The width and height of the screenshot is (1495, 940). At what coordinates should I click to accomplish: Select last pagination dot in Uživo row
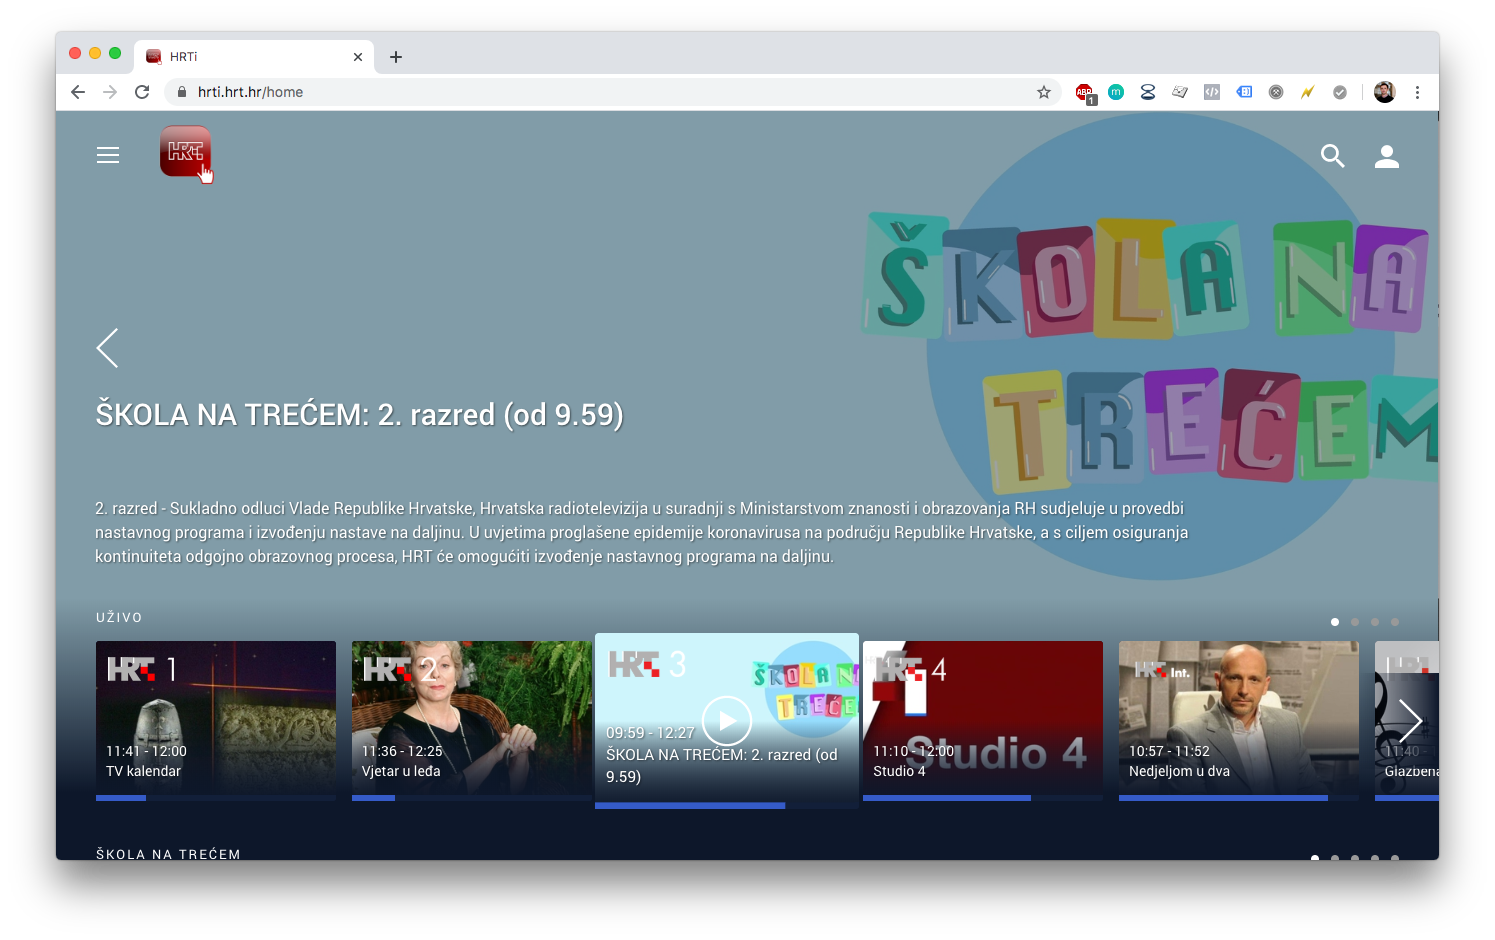coord(1395,622)
